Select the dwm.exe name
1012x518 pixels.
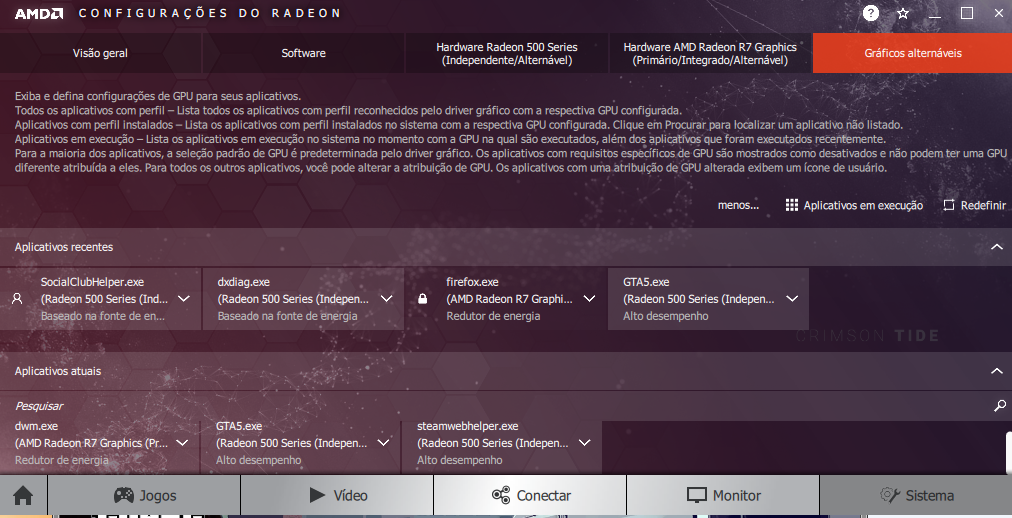click(36, 426)
